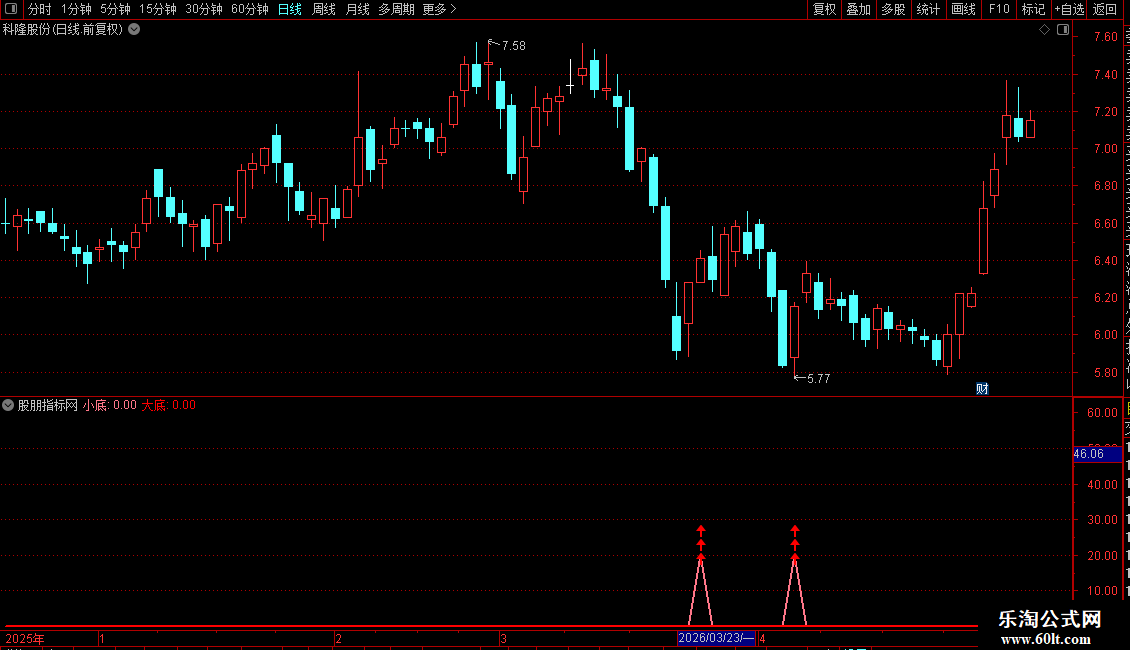Toggle the side panel icon at chart top-right

[1063, 30]
